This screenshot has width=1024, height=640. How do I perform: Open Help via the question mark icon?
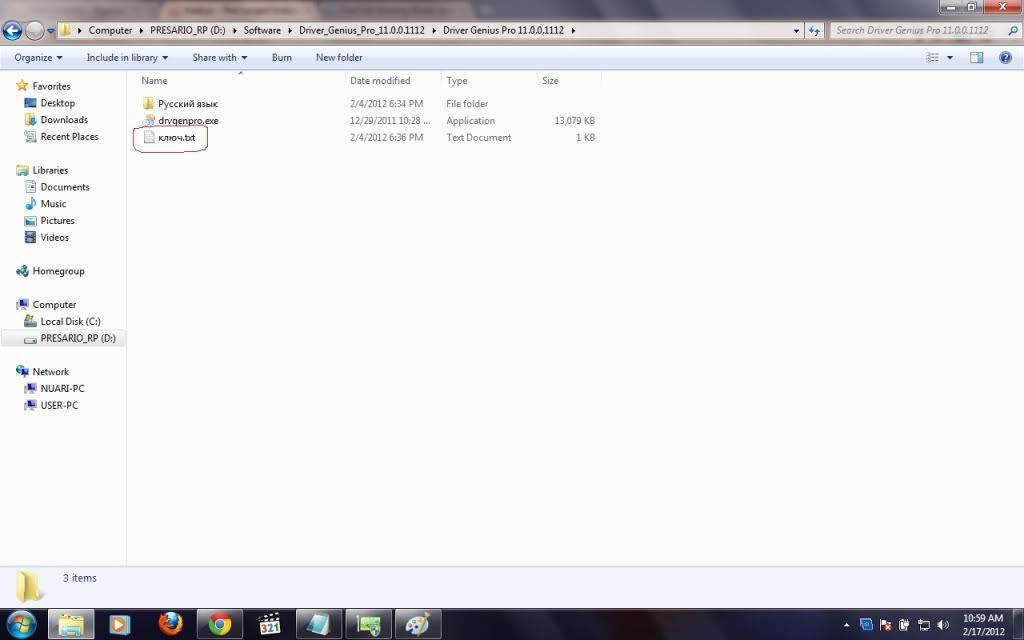1006,57
